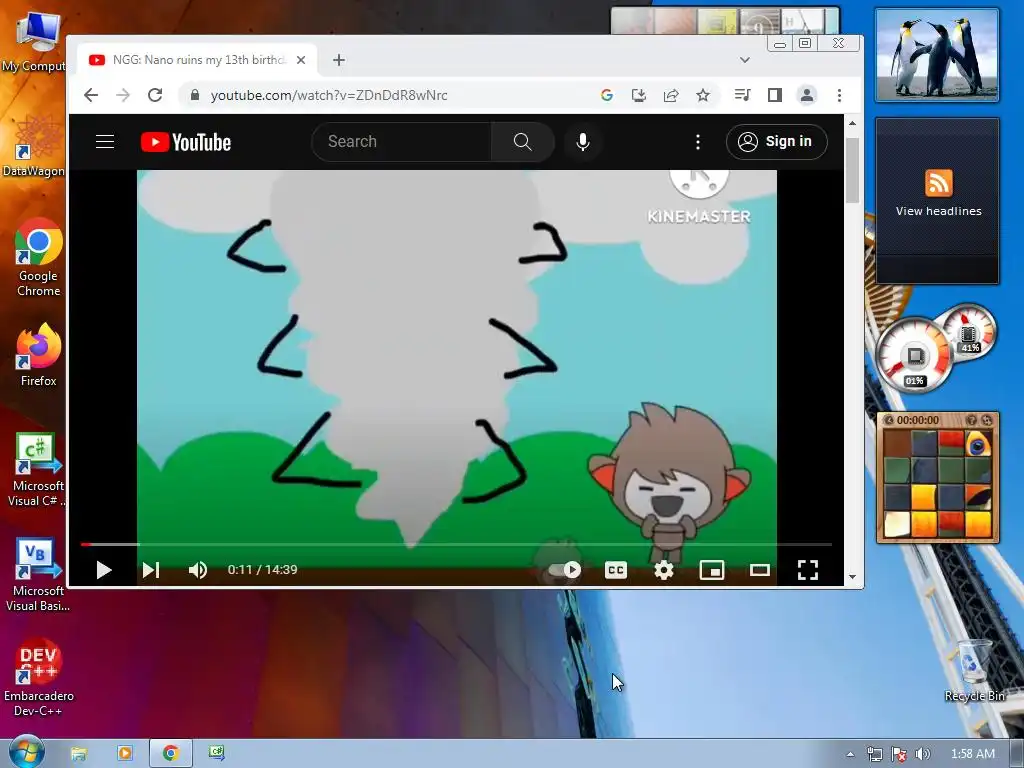Open the Chrome profile avatar
Image resolution: width=1024 pixels, height=768 pixels.
[807, 95]
